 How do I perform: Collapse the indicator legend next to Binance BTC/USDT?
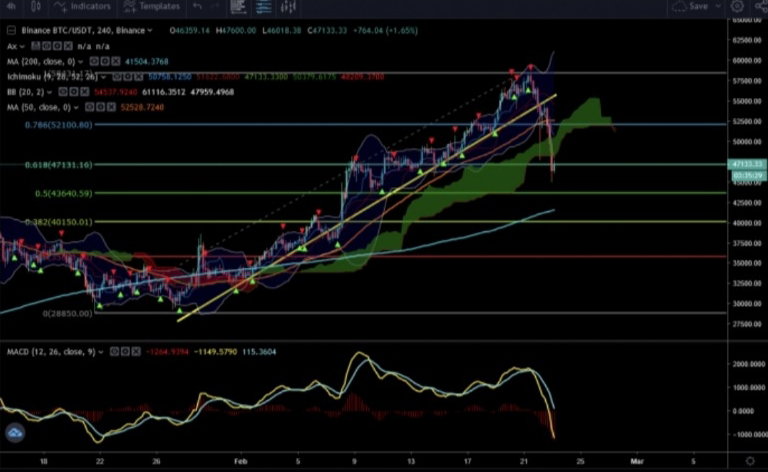tap(11, 30)
